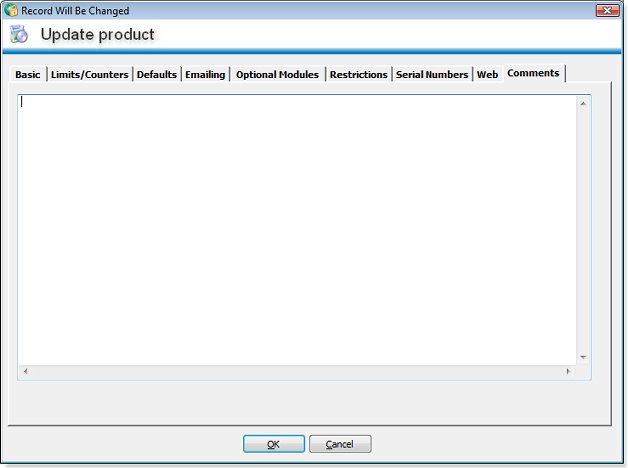Screen dimensions: 628x468
Task: Click the Update product header icon
Action: coord(19,35)
